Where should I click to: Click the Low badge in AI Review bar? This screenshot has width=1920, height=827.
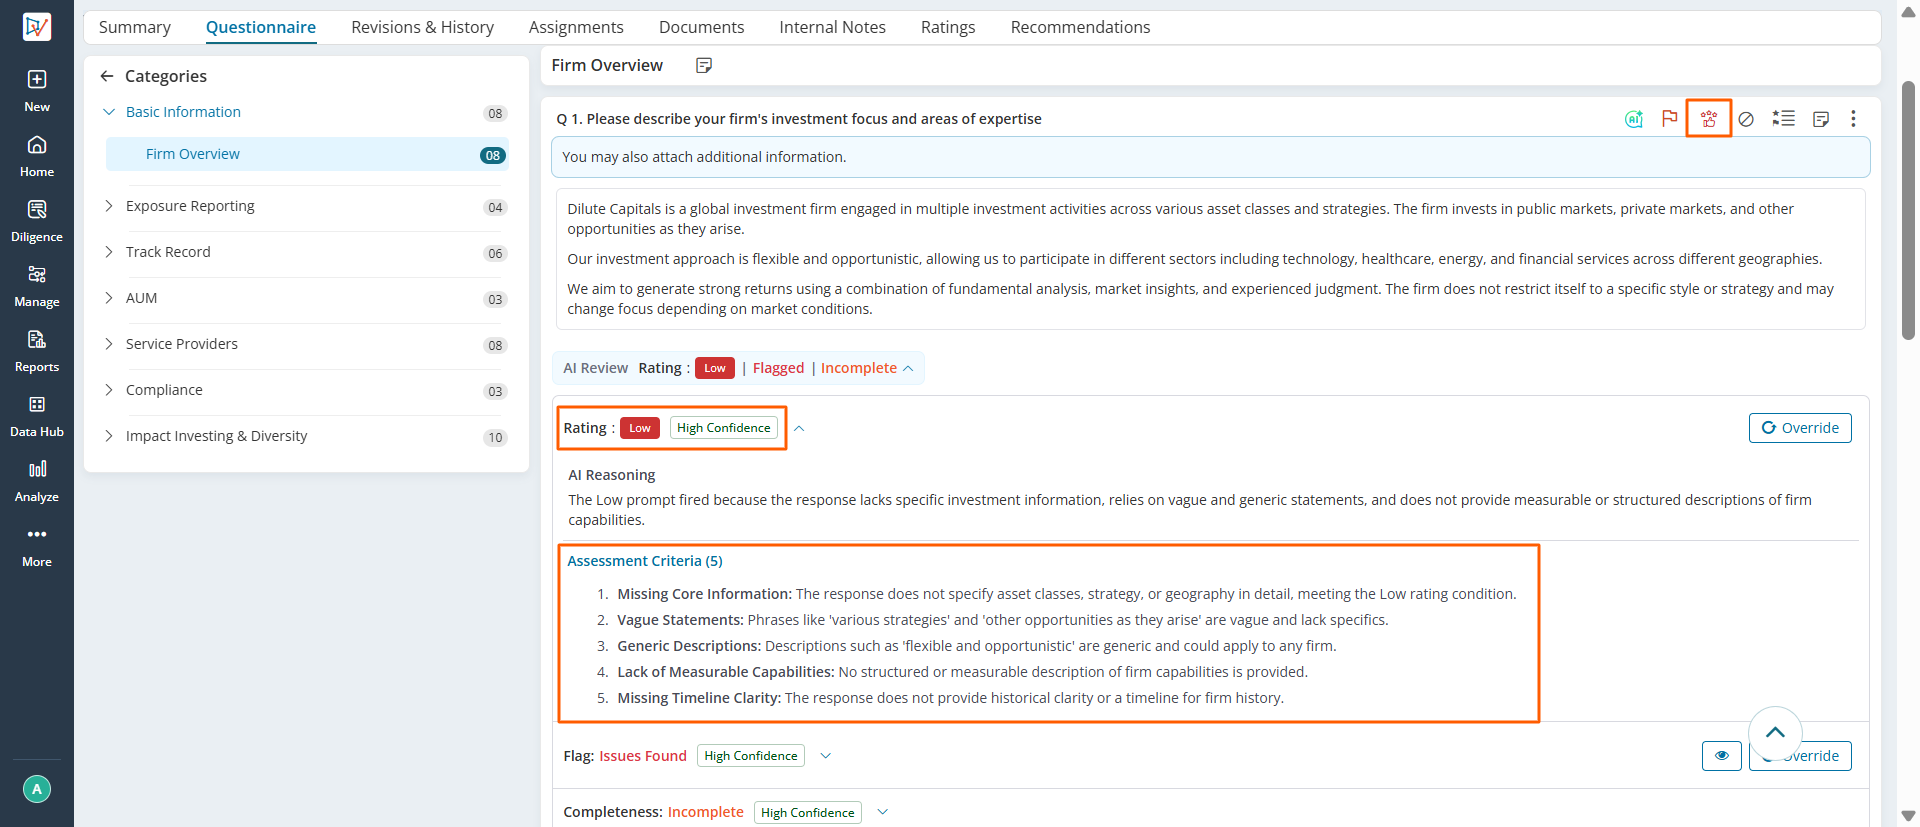point(715,368)
